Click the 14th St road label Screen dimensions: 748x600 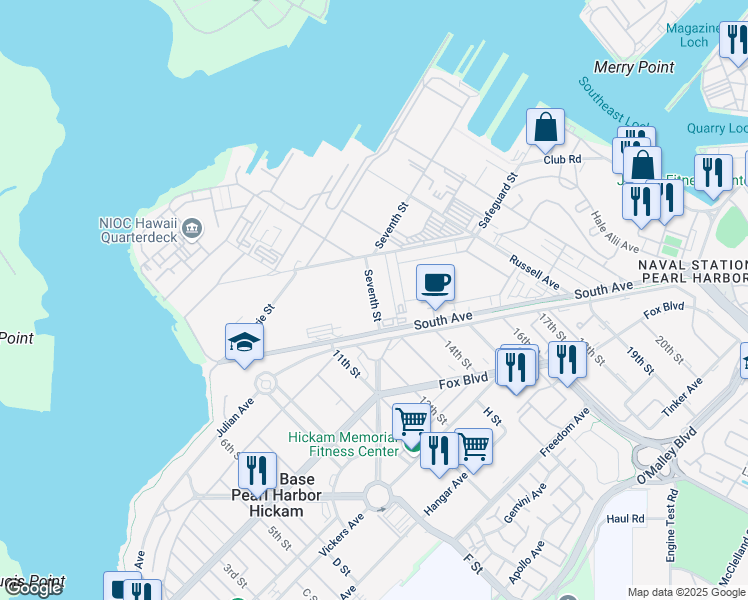click(x=458, y=354)
